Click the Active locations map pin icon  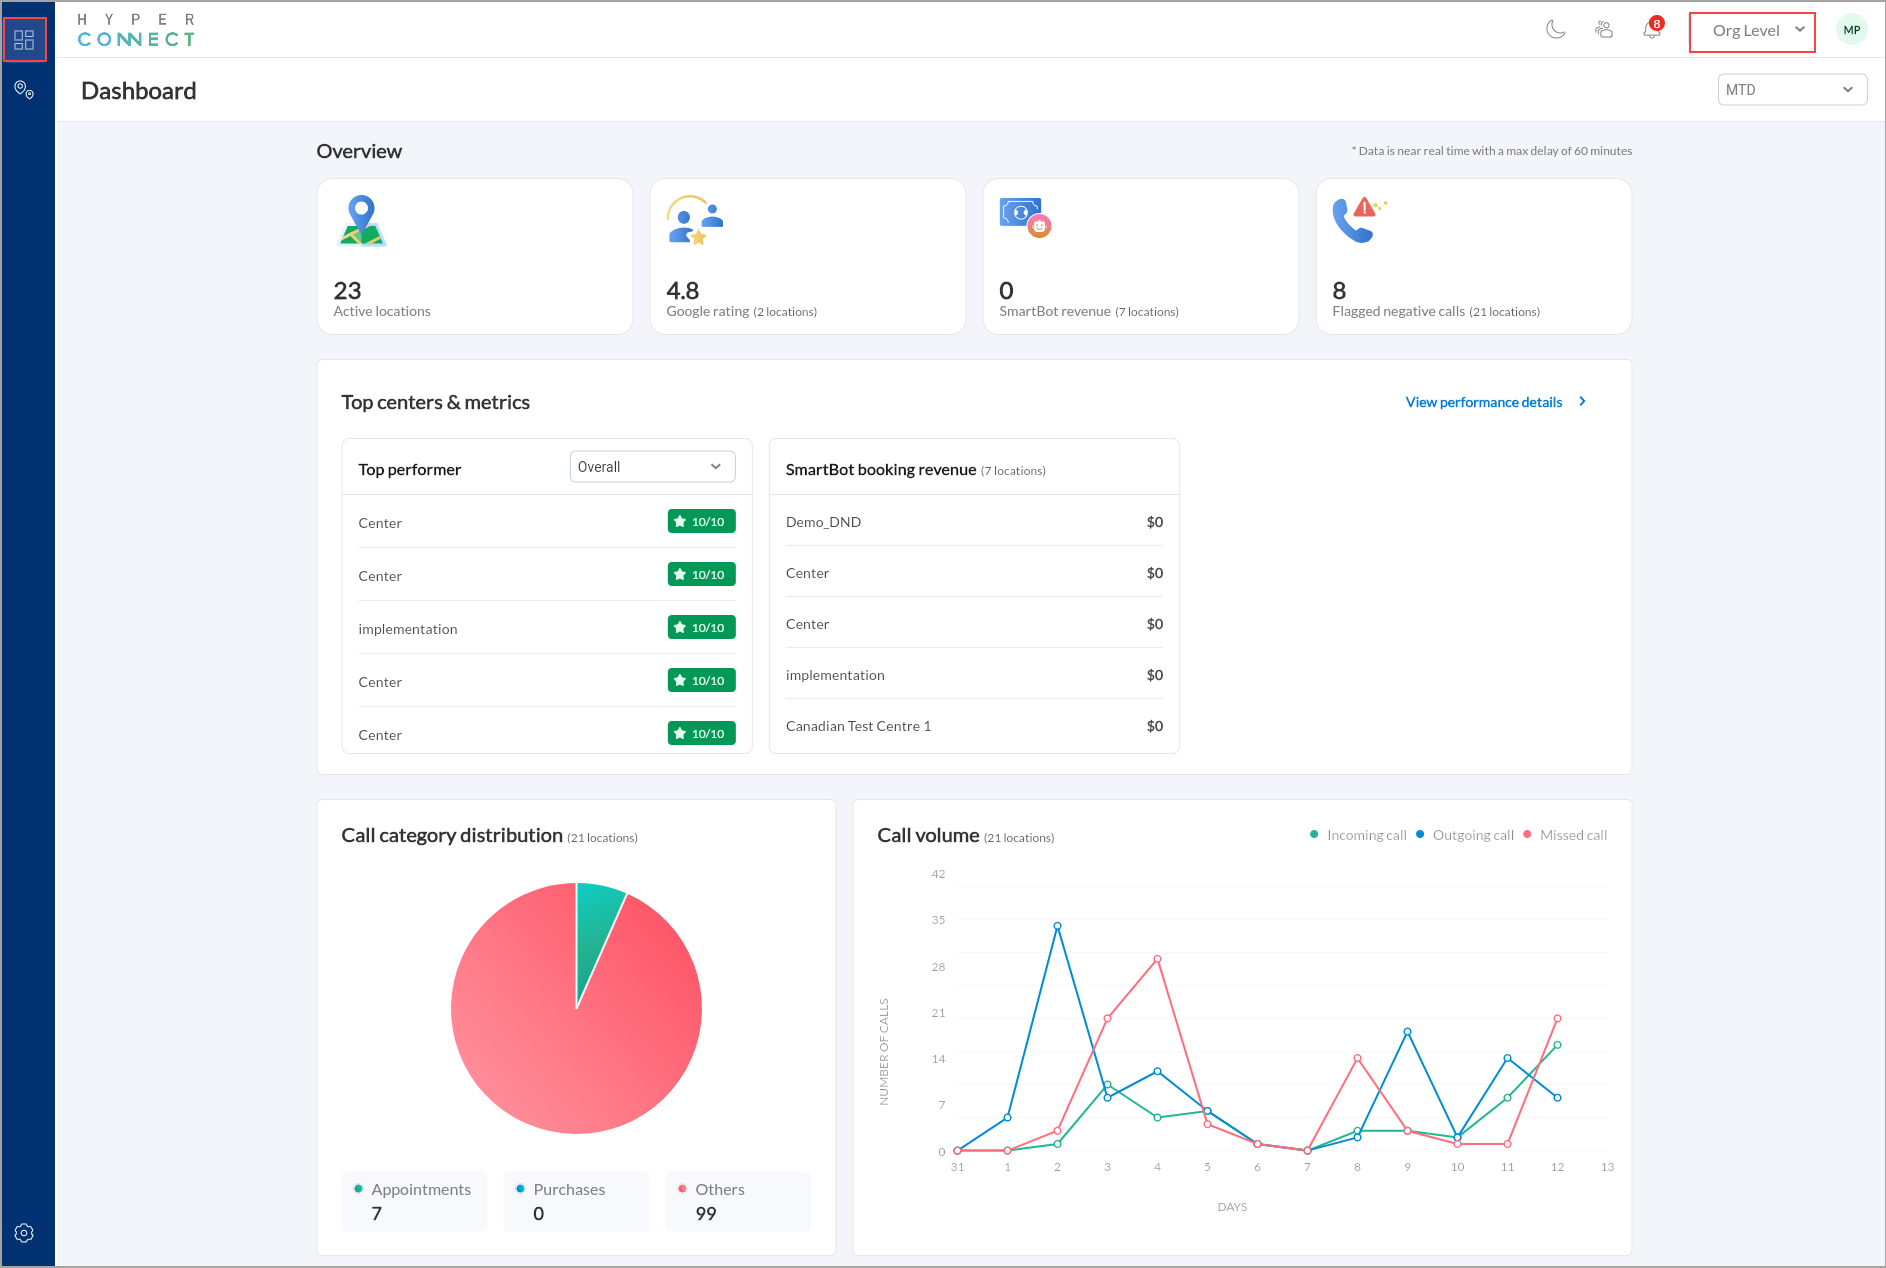(x=361, y=221)
